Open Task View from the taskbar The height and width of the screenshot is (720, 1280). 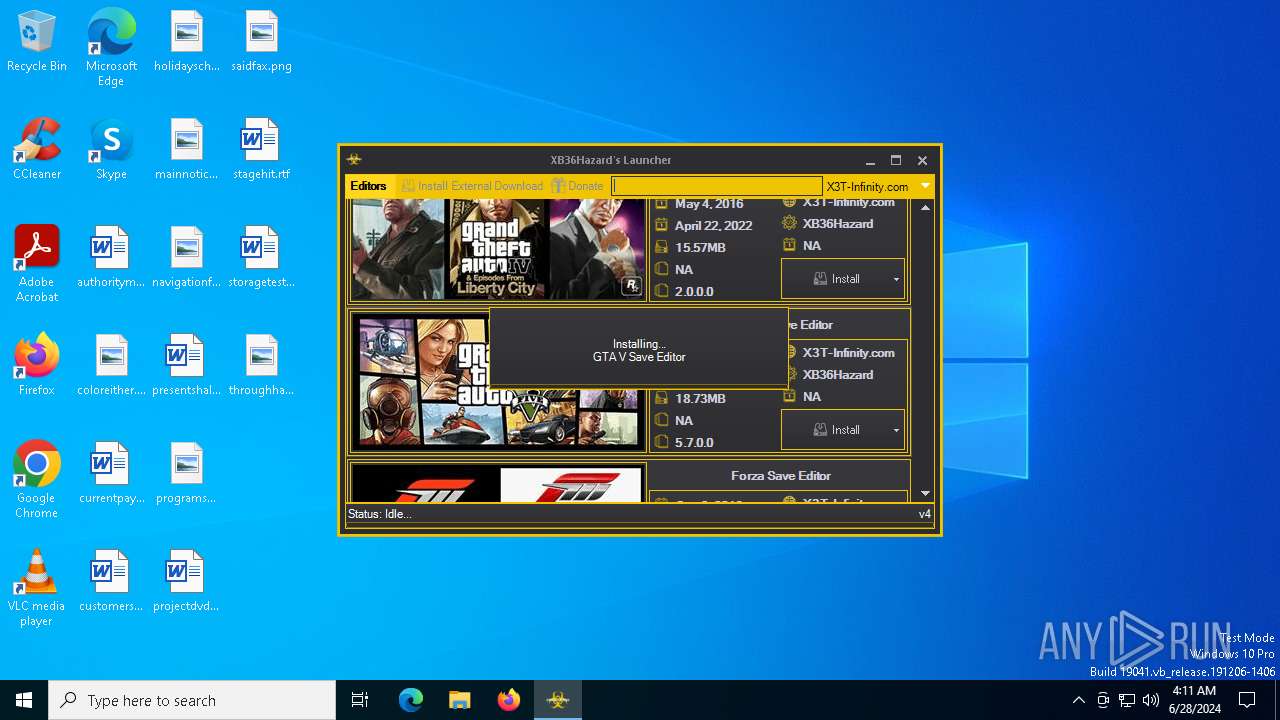coord(360,700)
